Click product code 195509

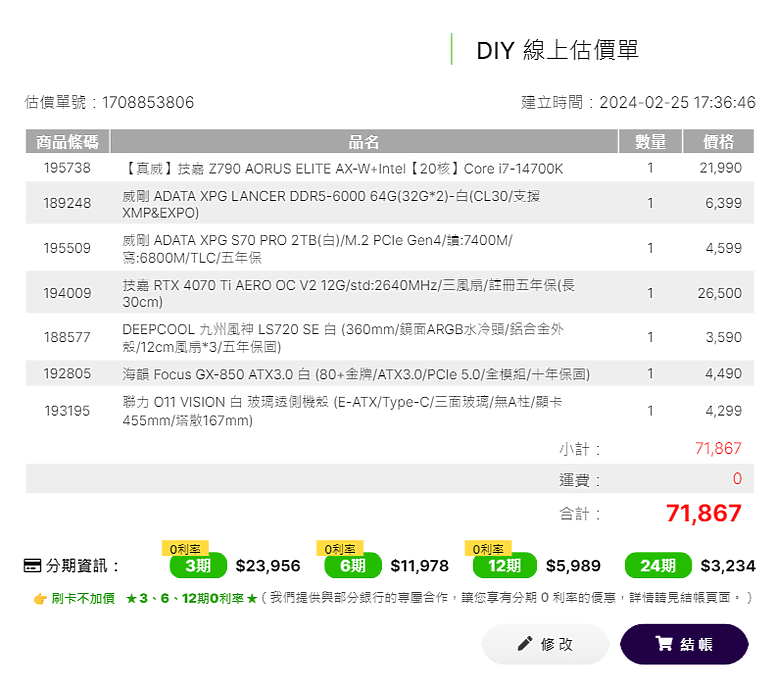click(x=67, y=248)
